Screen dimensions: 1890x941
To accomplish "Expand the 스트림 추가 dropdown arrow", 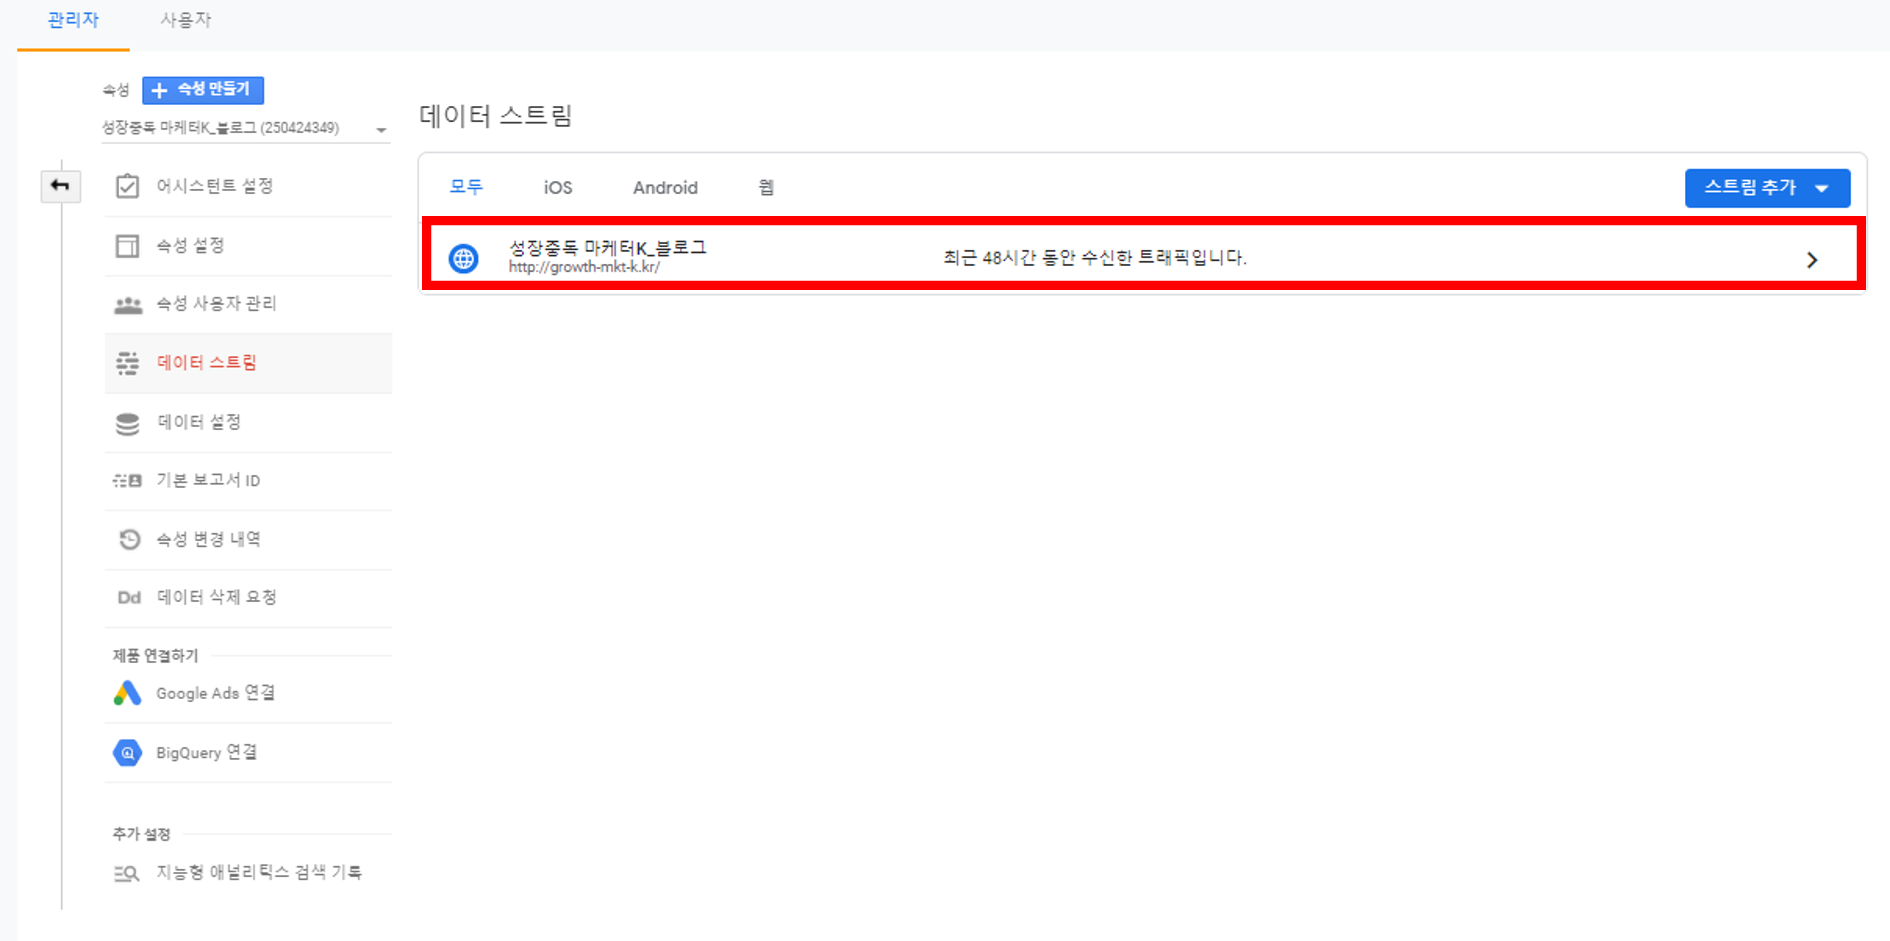I will (1822, 188).
